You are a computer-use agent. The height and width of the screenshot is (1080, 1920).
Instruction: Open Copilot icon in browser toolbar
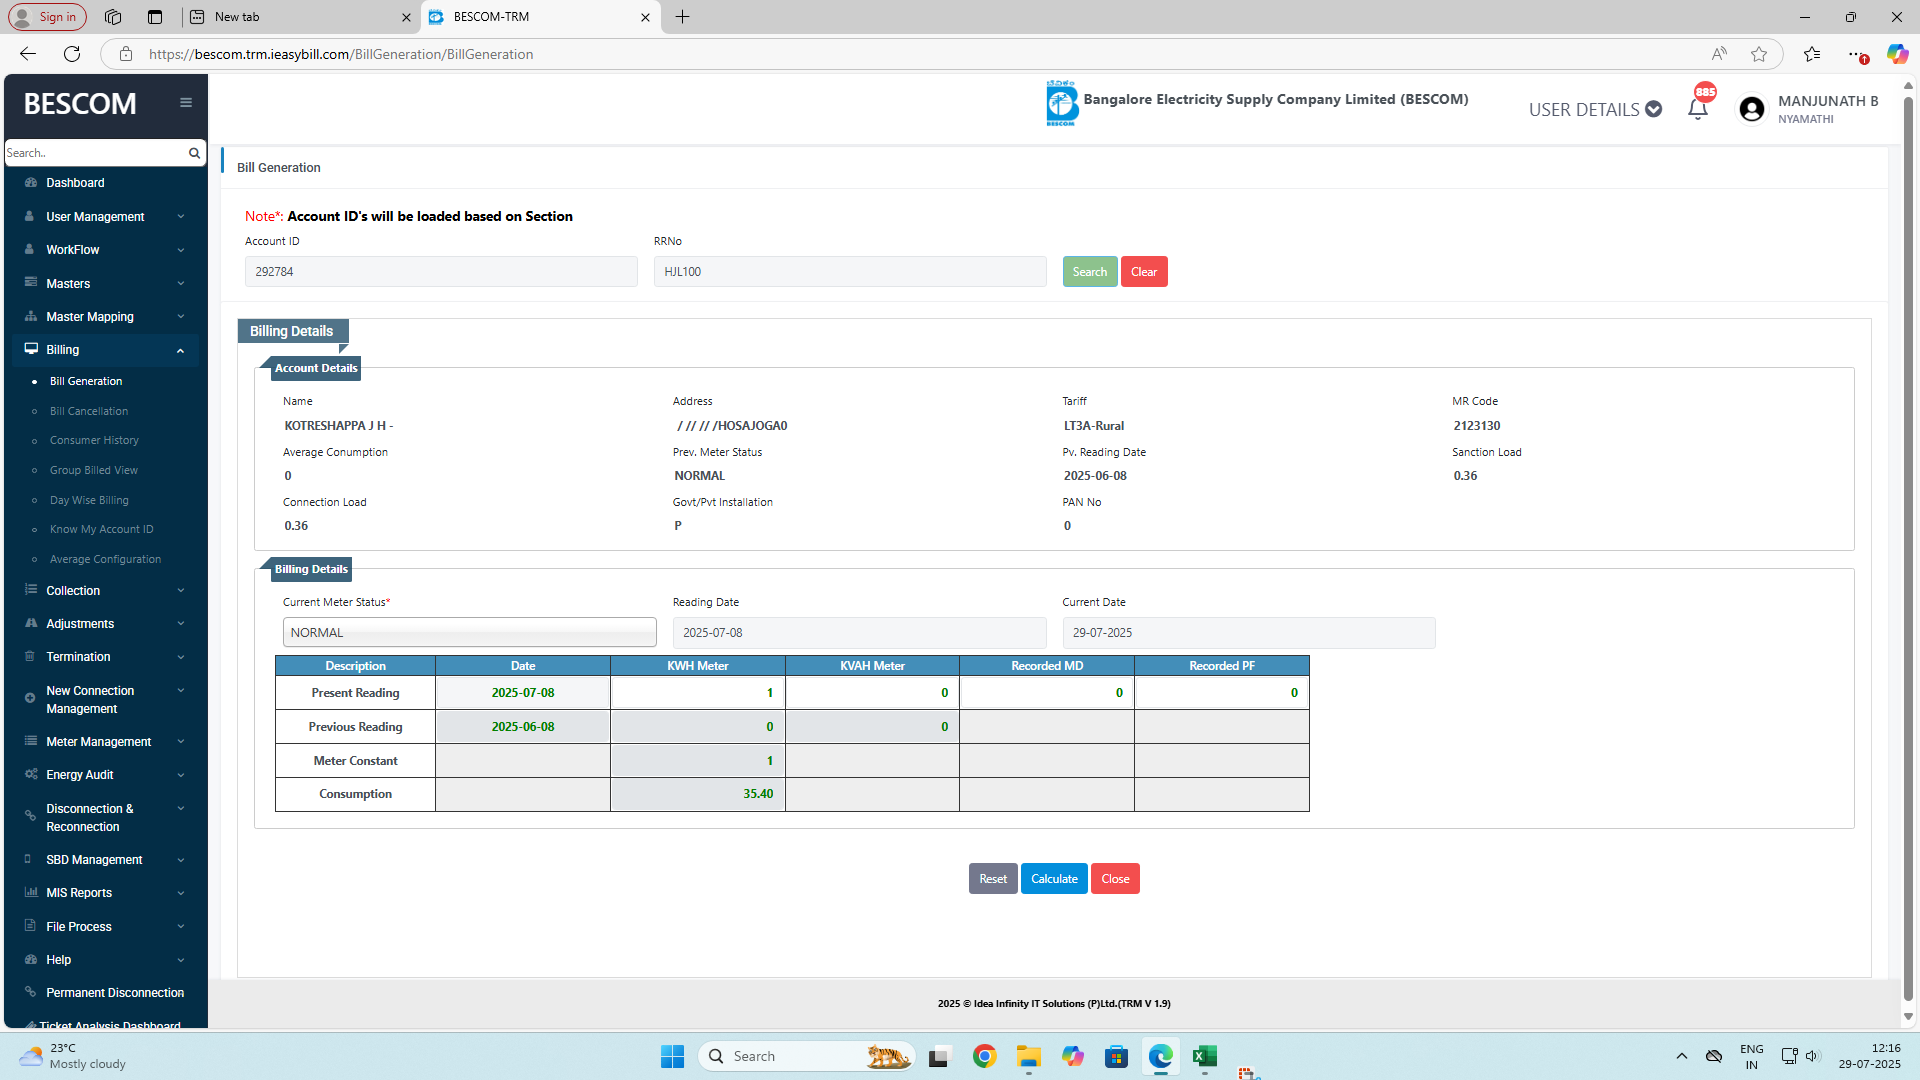coord(1897,54)
